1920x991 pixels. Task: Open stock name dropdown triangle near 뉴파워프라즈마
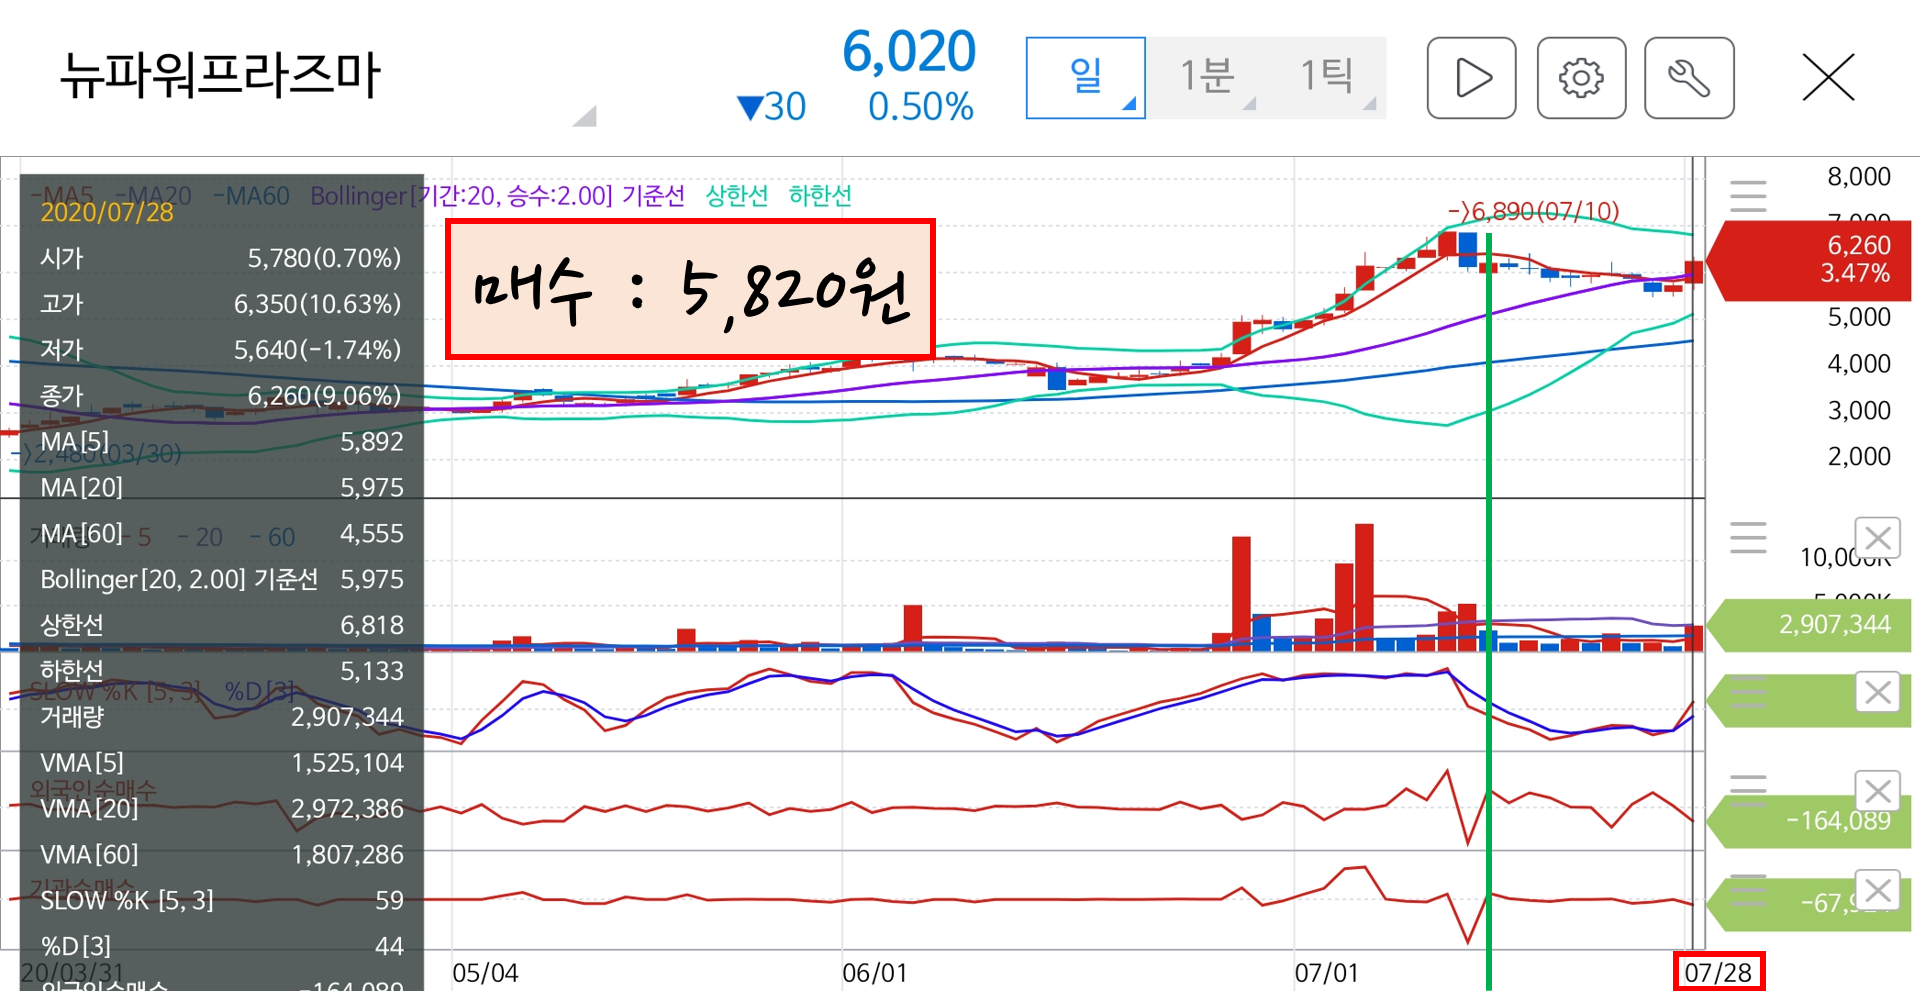tap(586, 115)
